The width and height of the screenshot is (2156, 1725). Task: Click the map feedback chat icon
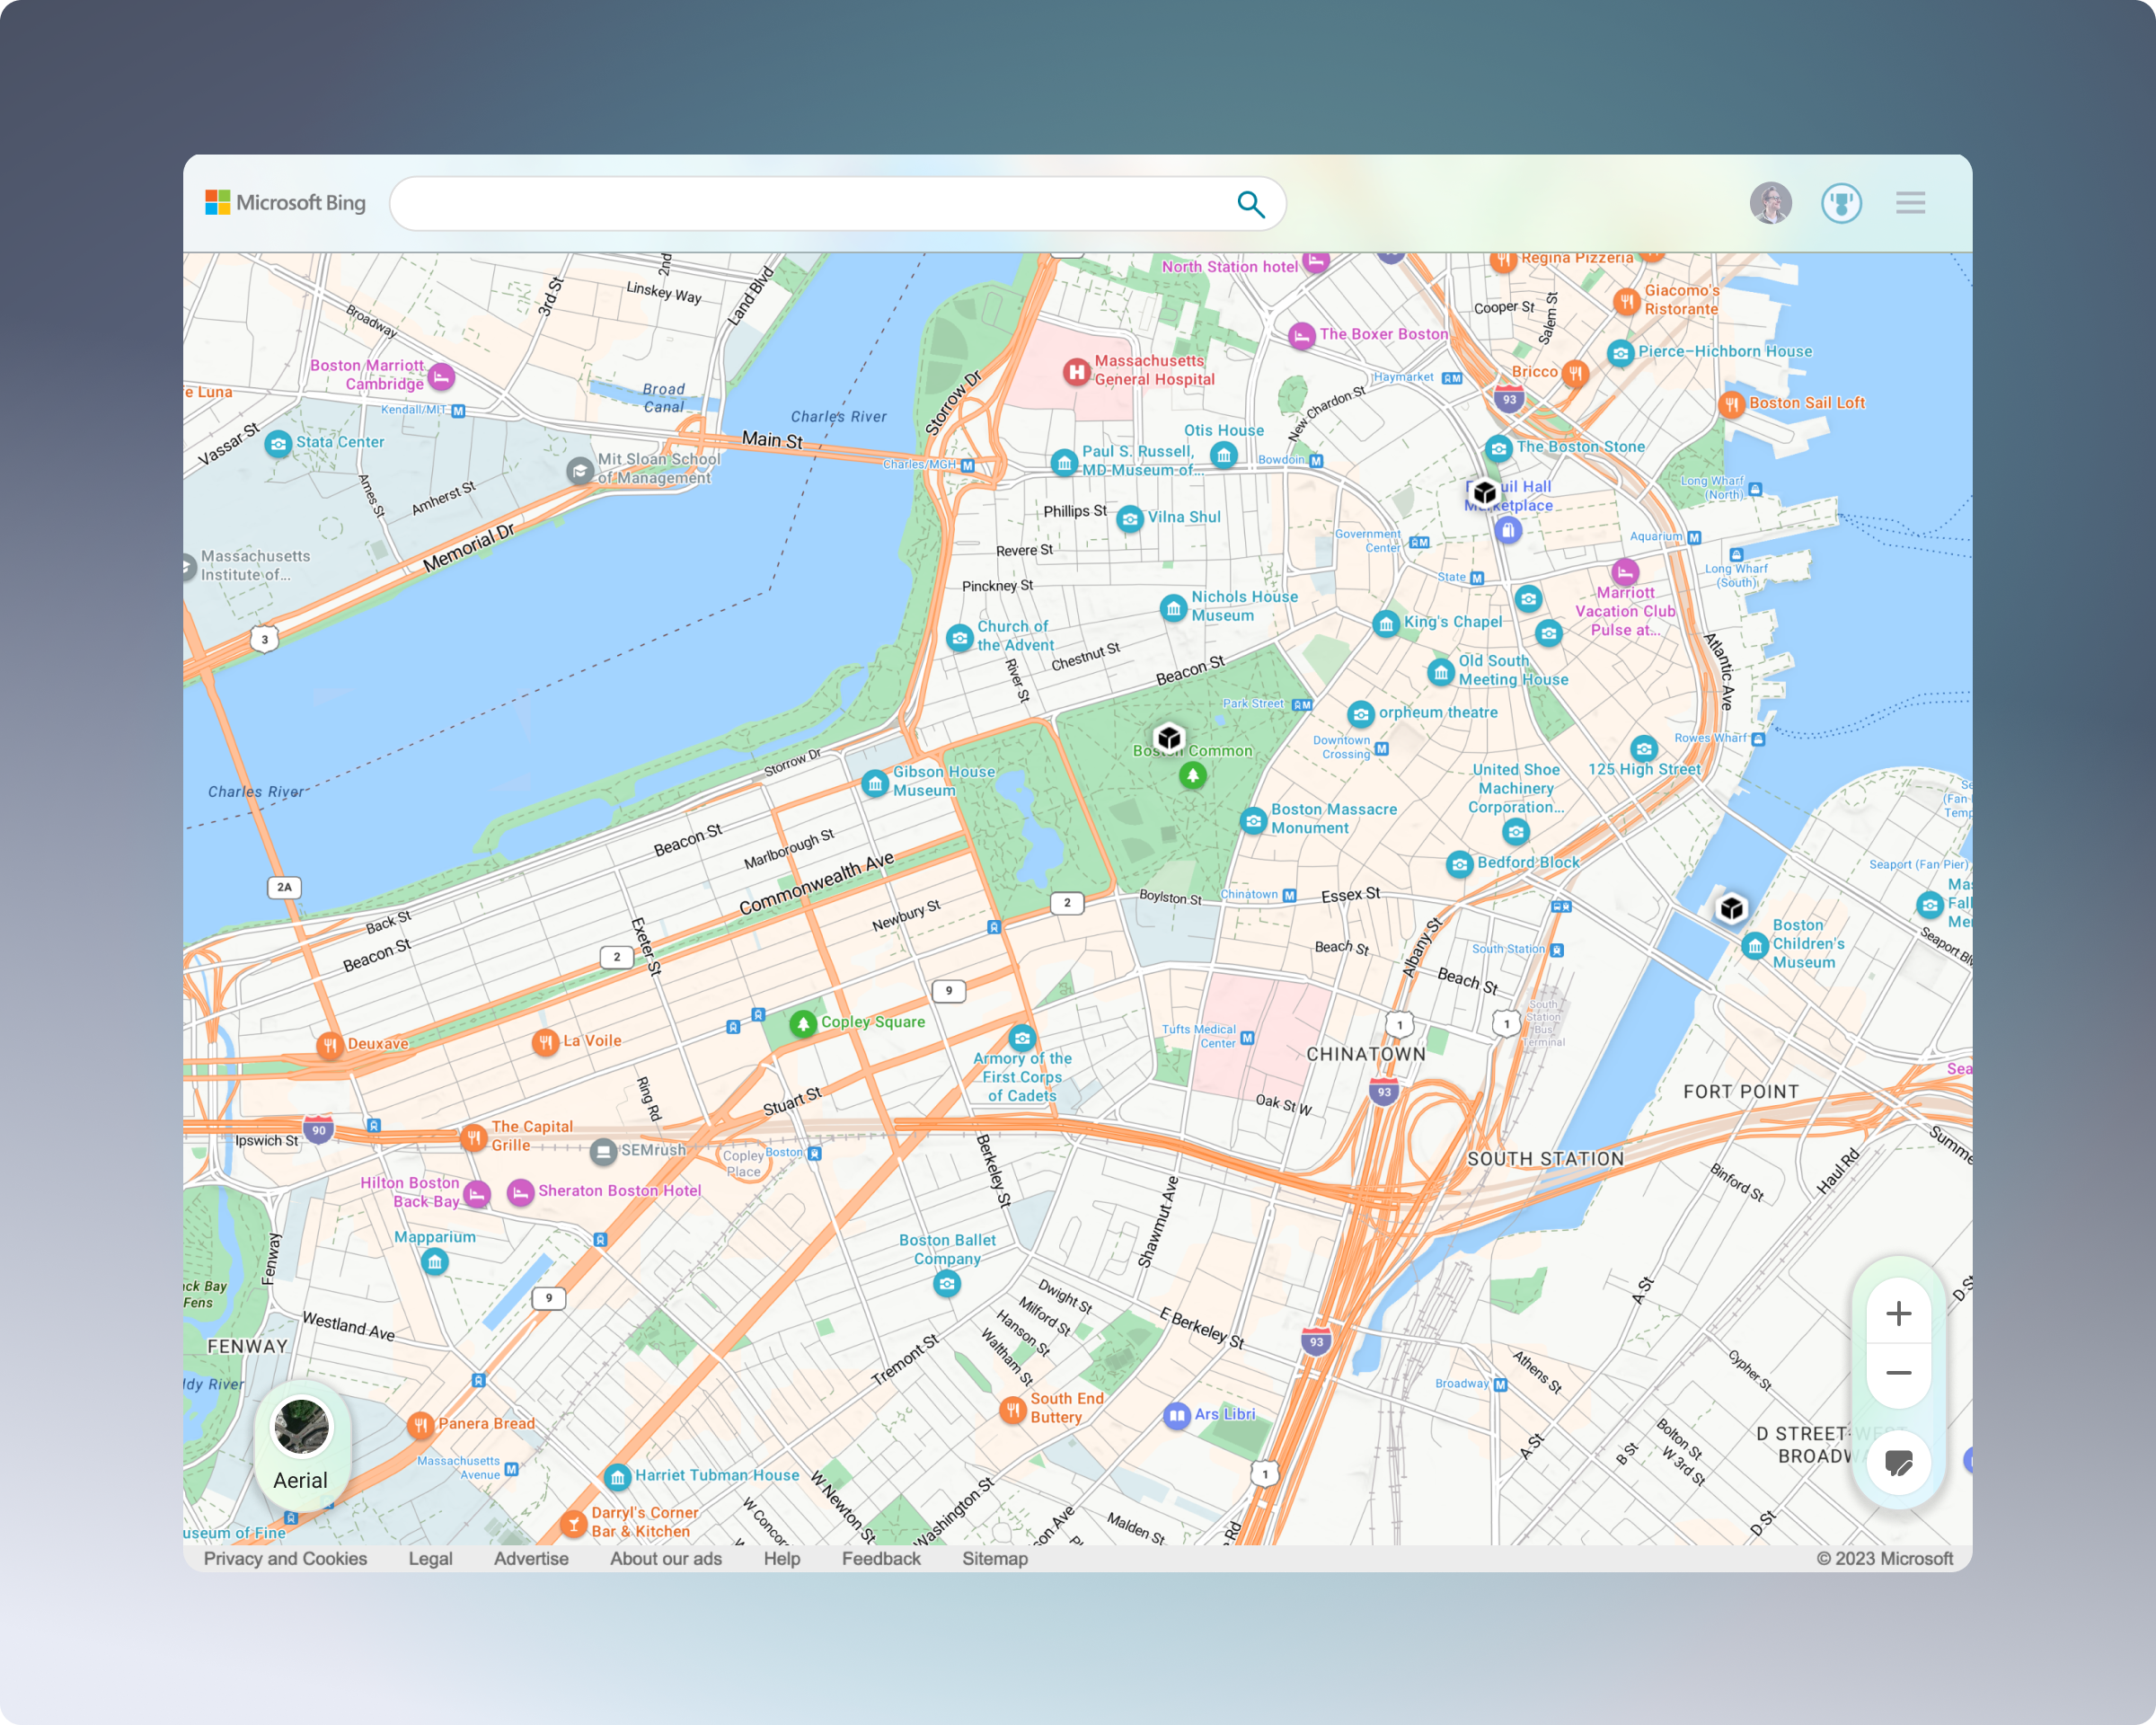point(1898,1463)
